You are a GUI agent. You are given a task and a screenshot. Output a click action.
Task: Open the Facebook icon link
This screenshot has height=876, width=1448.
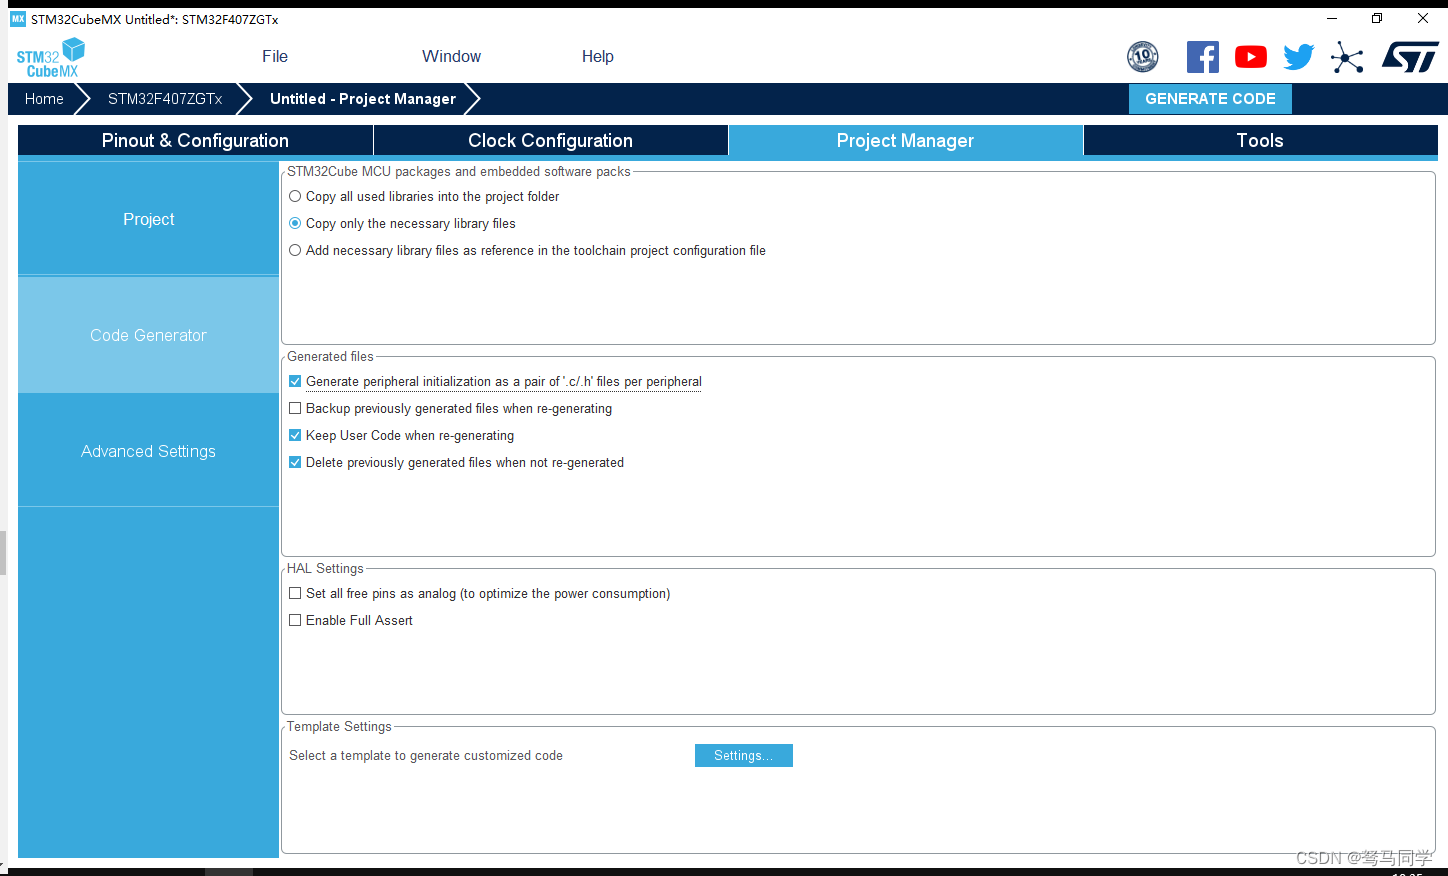pos(1203,57)
